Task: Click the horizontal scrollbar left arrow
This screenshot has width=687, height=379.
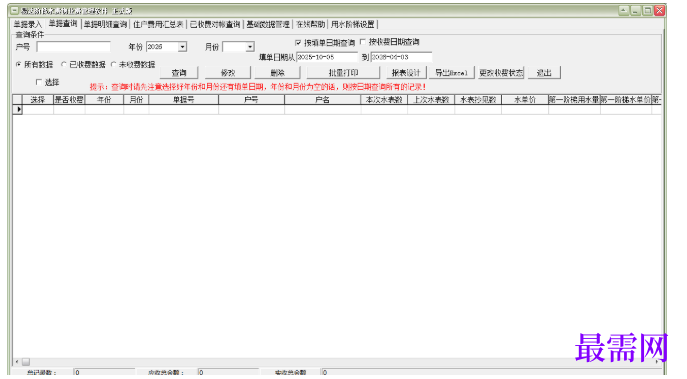Action: point(17,362)
